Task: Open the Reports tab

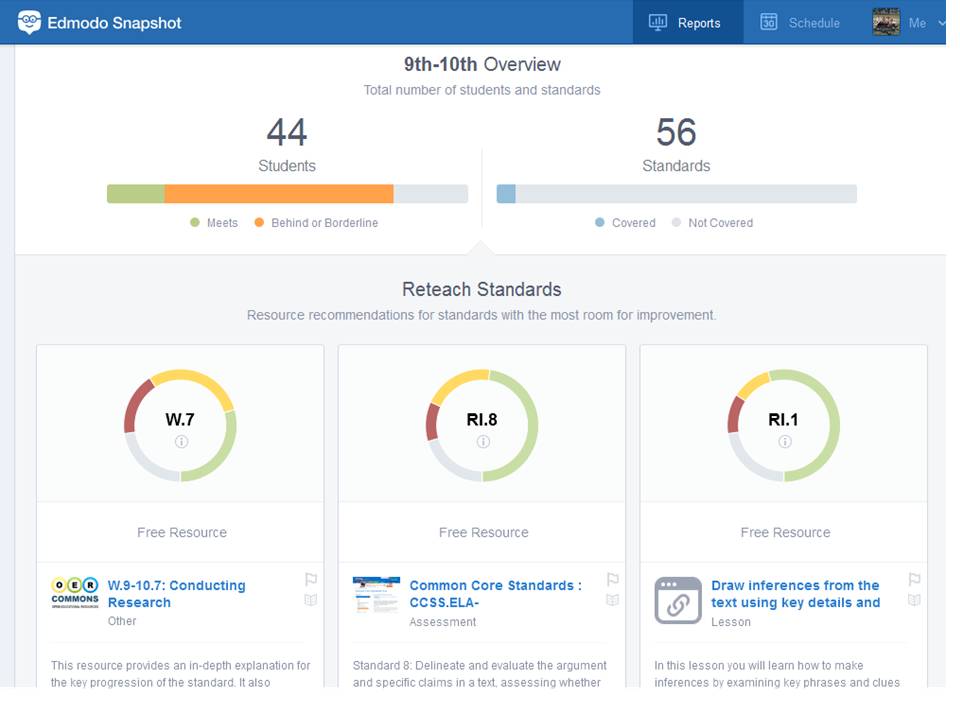Action: click(x=687, y=23)
